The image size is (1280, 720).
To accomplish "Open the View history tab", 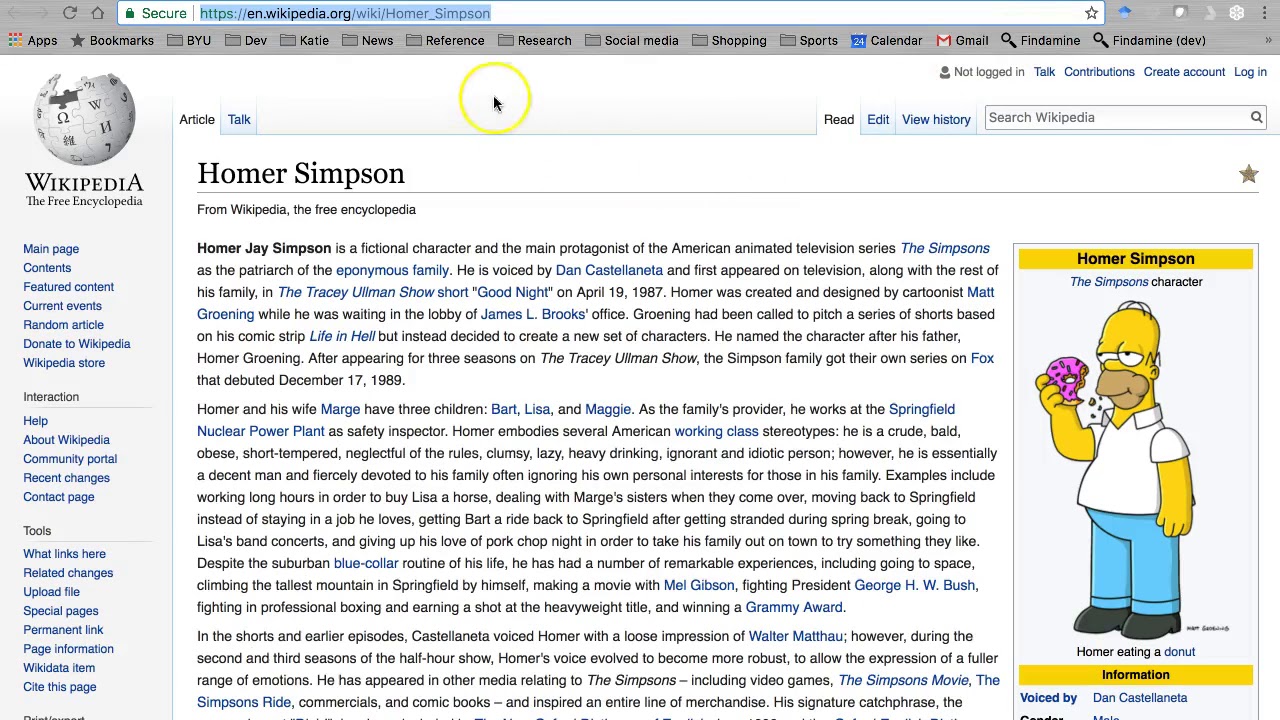I will tap(936, 119).
